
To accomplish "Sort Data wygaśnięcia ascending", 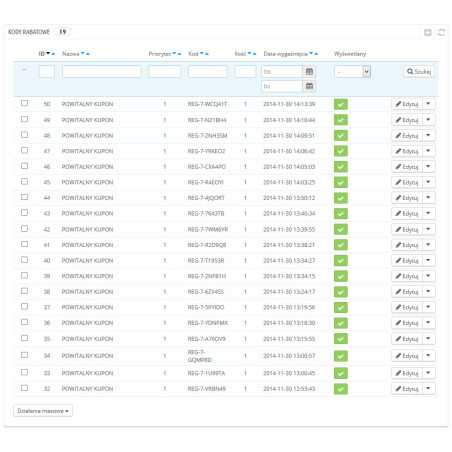I will coord(316,54).
